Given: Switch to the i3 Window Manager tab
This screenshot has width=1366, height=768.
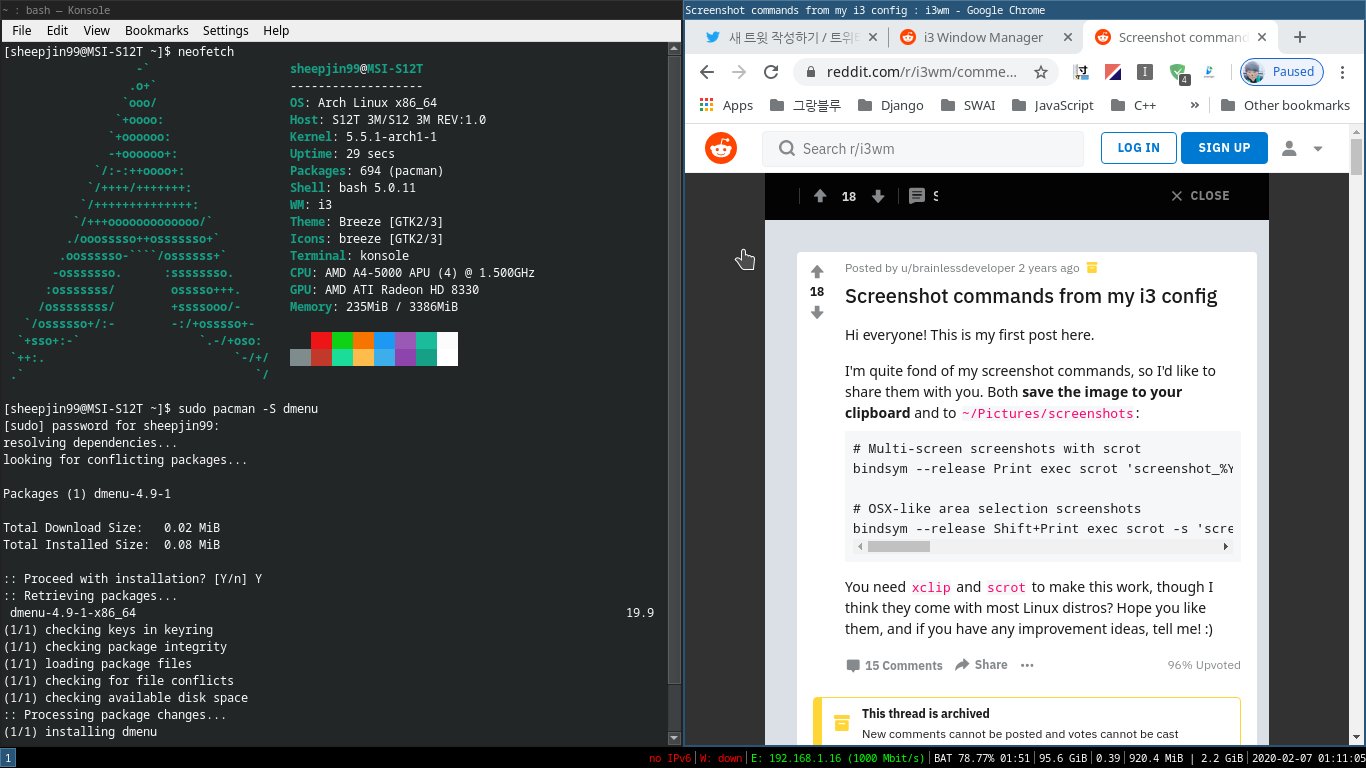Looking at the screenshot, I should [x=985, y=38].
